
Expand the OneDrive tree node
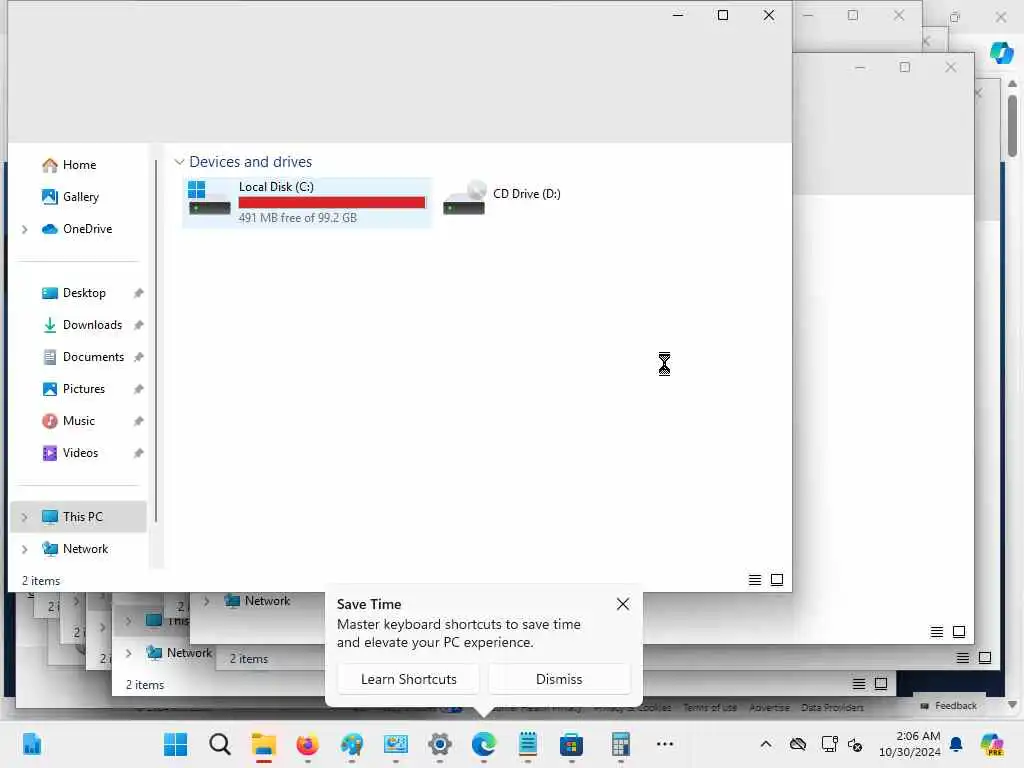pos(25,229)
